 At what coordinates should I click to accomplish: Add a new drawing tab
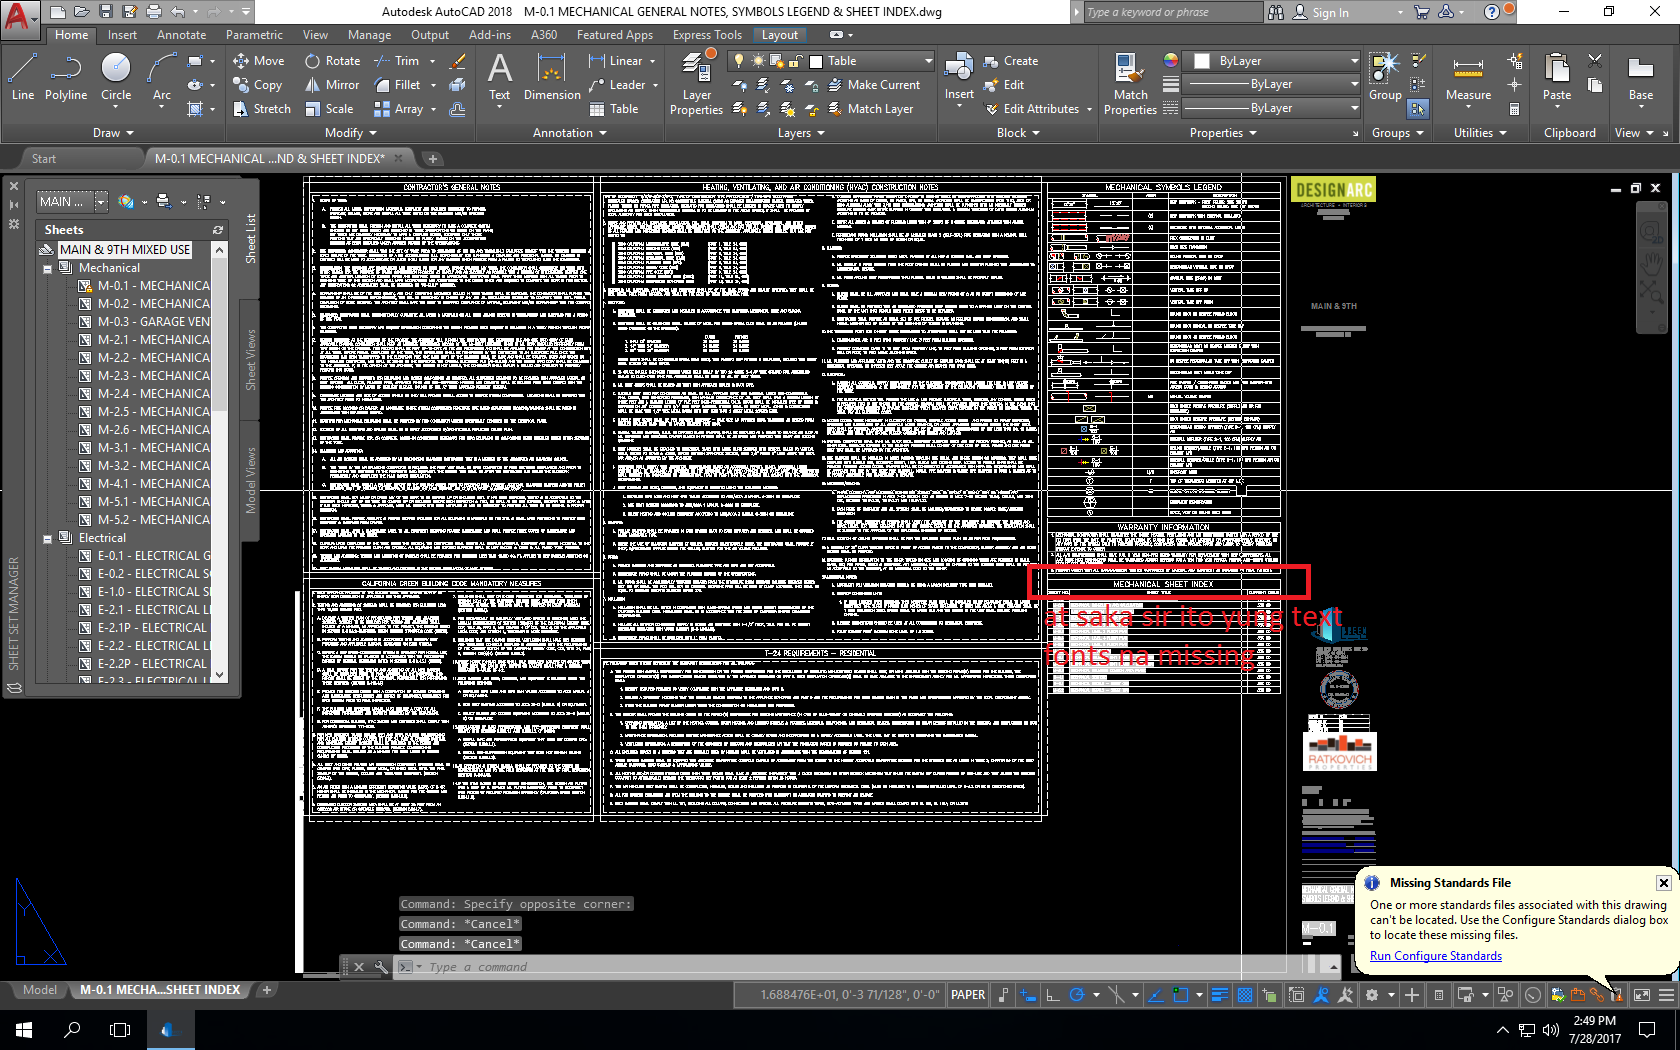click(433, 159)
